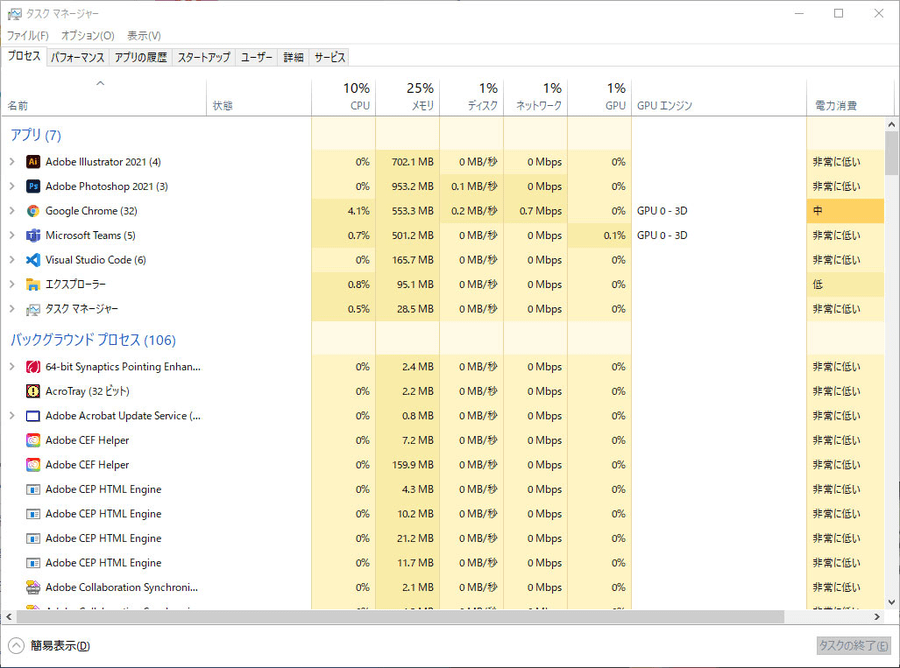The width and height of the screenshot is (900, 668).
Task: Sort processes by the 名前 column header
Action: [x=104, y=97]
